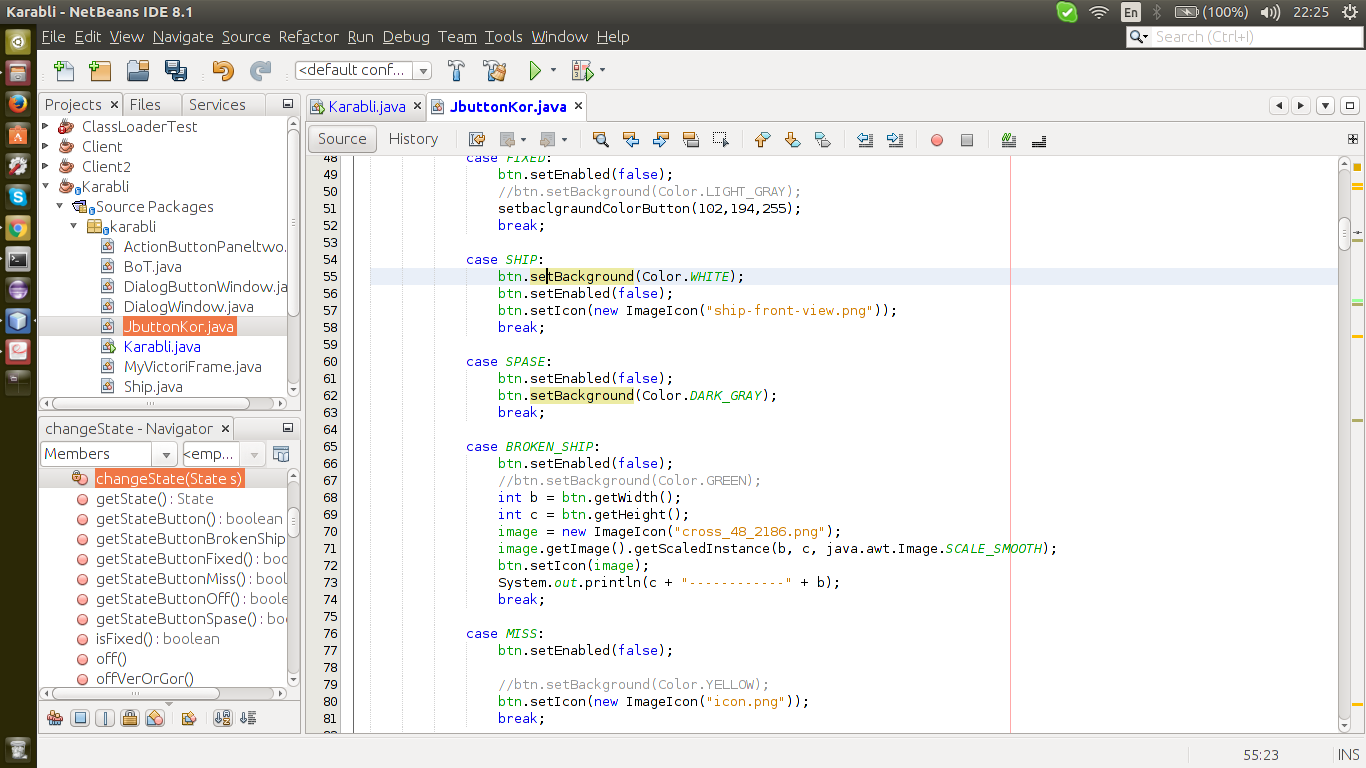The width and height of the screenshot is (1366, 768).
Task: Click the New Project toolbar icon
Action: pos(99,71)
